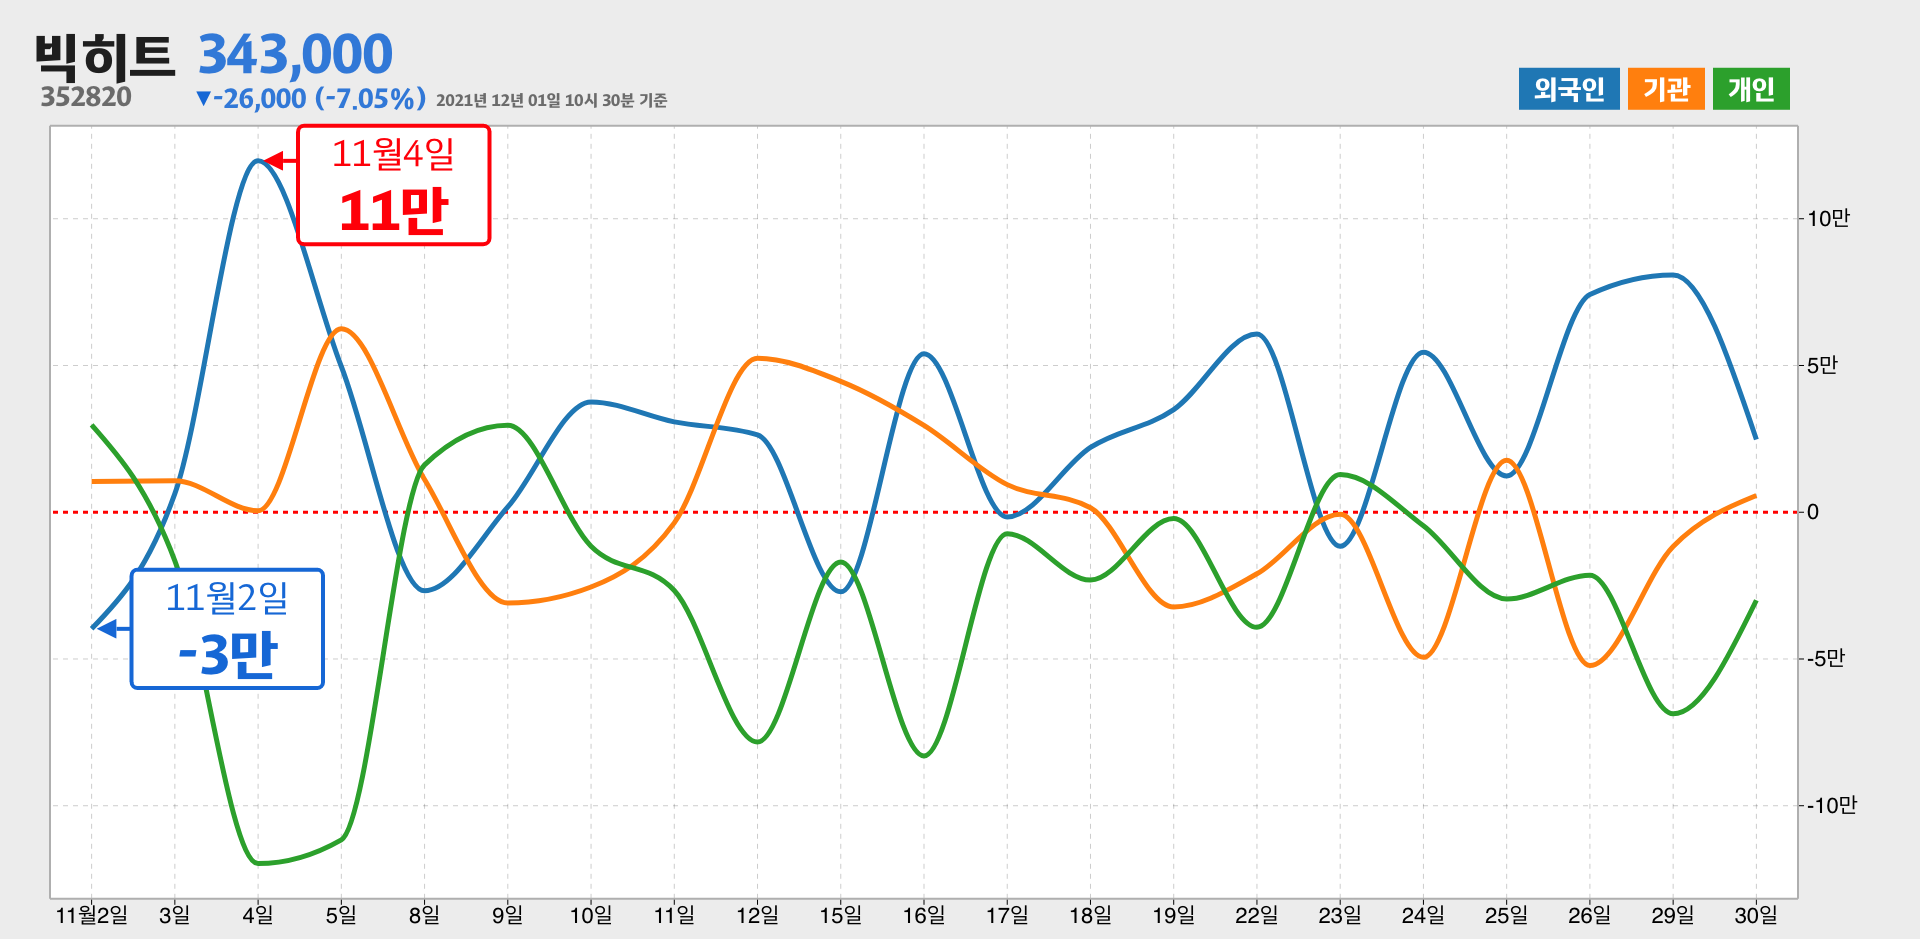
Task: Click the 11일 x-axis label
Action: (x=674, y=915)
